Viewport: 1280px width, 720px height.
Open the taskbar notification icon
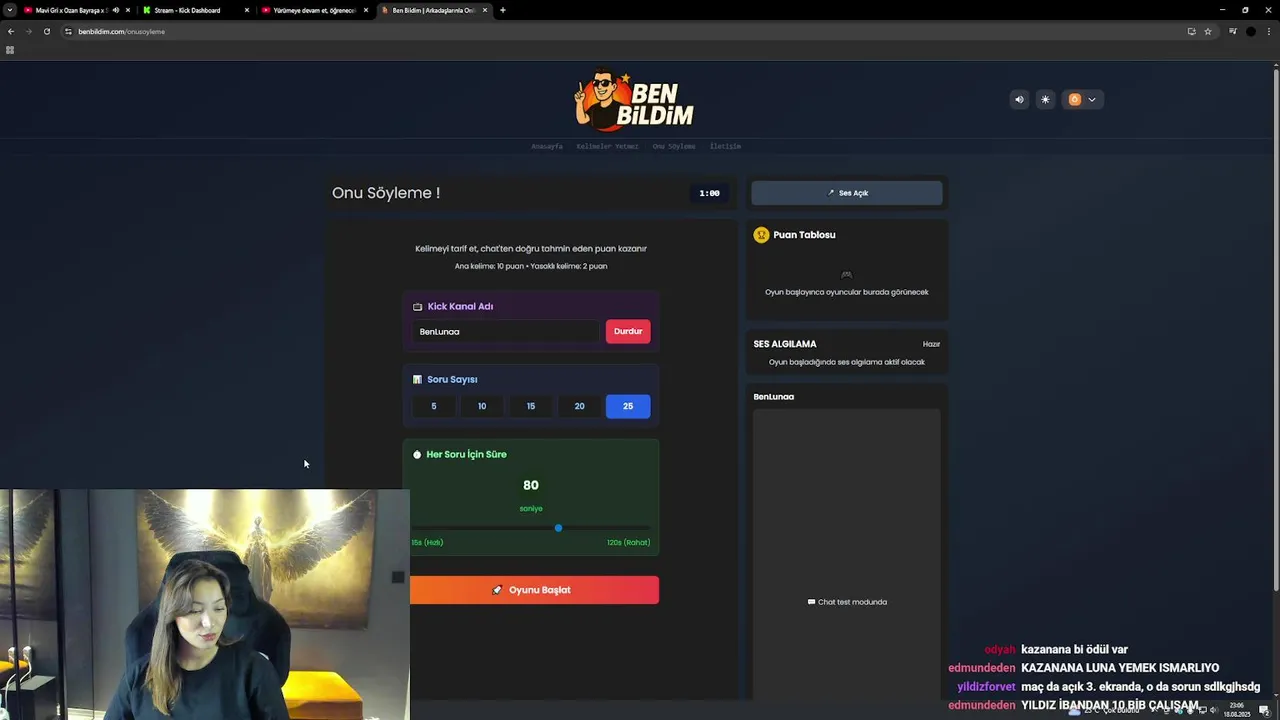[1264, 710]
